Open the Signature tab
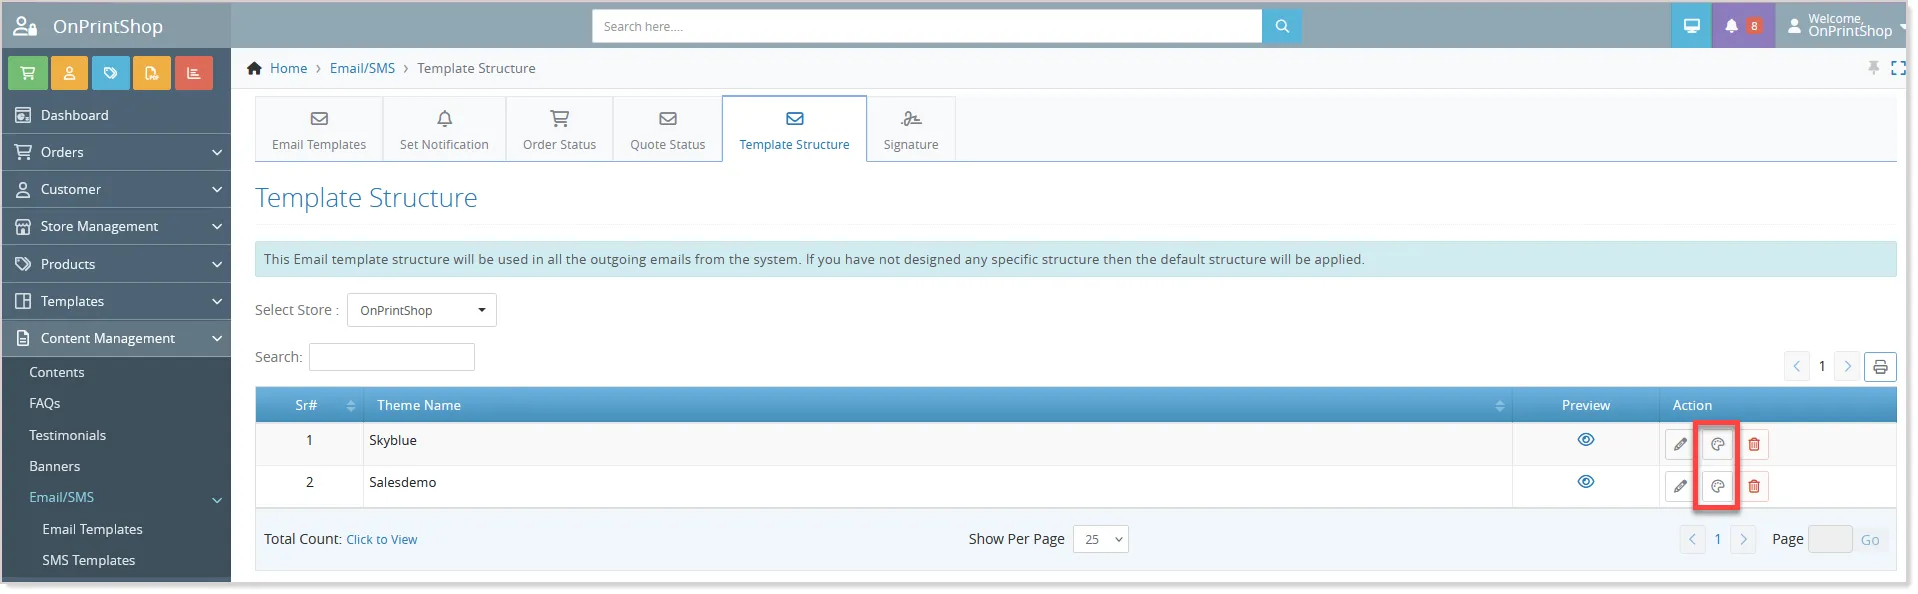1918x594 pixels. pyautogui.click(x=911, y=130)
